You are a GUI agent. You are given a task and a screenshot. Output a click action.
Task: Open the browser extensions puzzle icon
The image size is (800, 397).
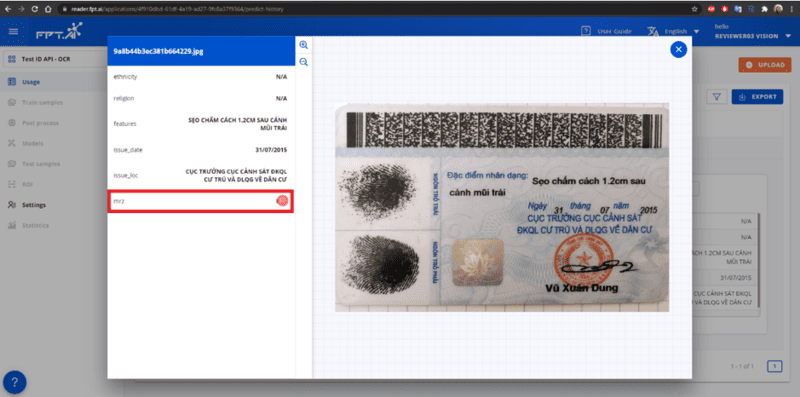[x=764, y=9]
